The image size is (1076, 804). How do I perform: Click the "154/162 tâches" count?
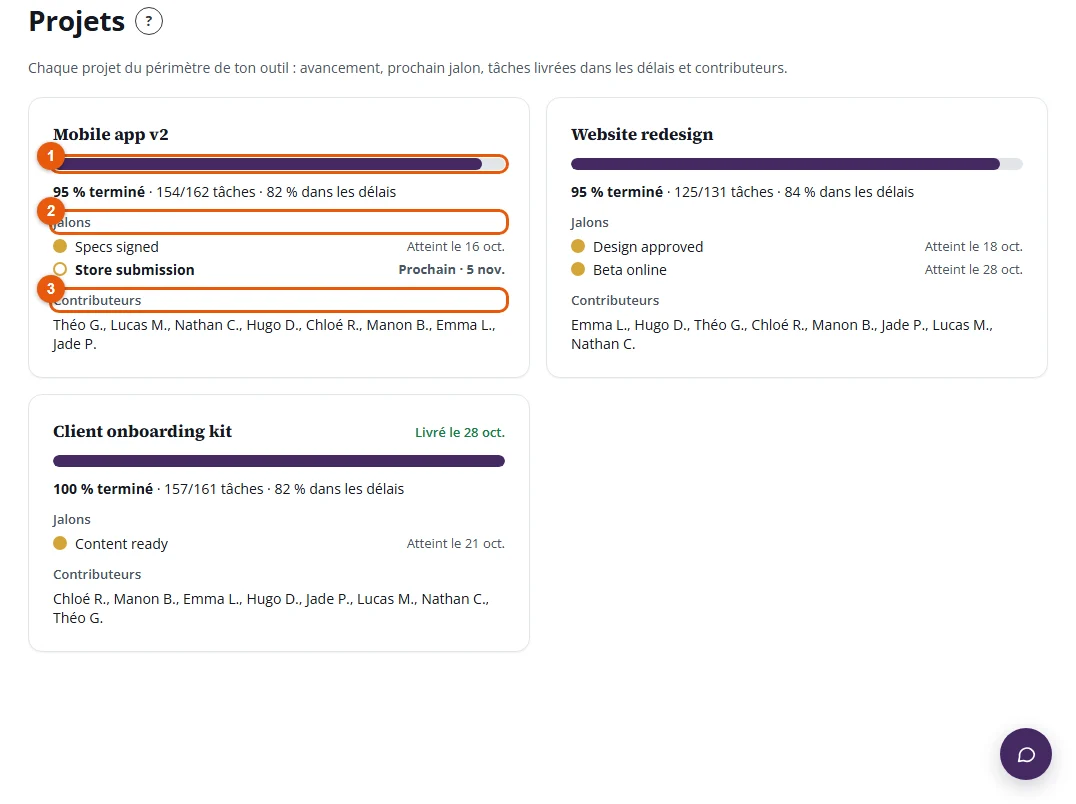(206, 192)
